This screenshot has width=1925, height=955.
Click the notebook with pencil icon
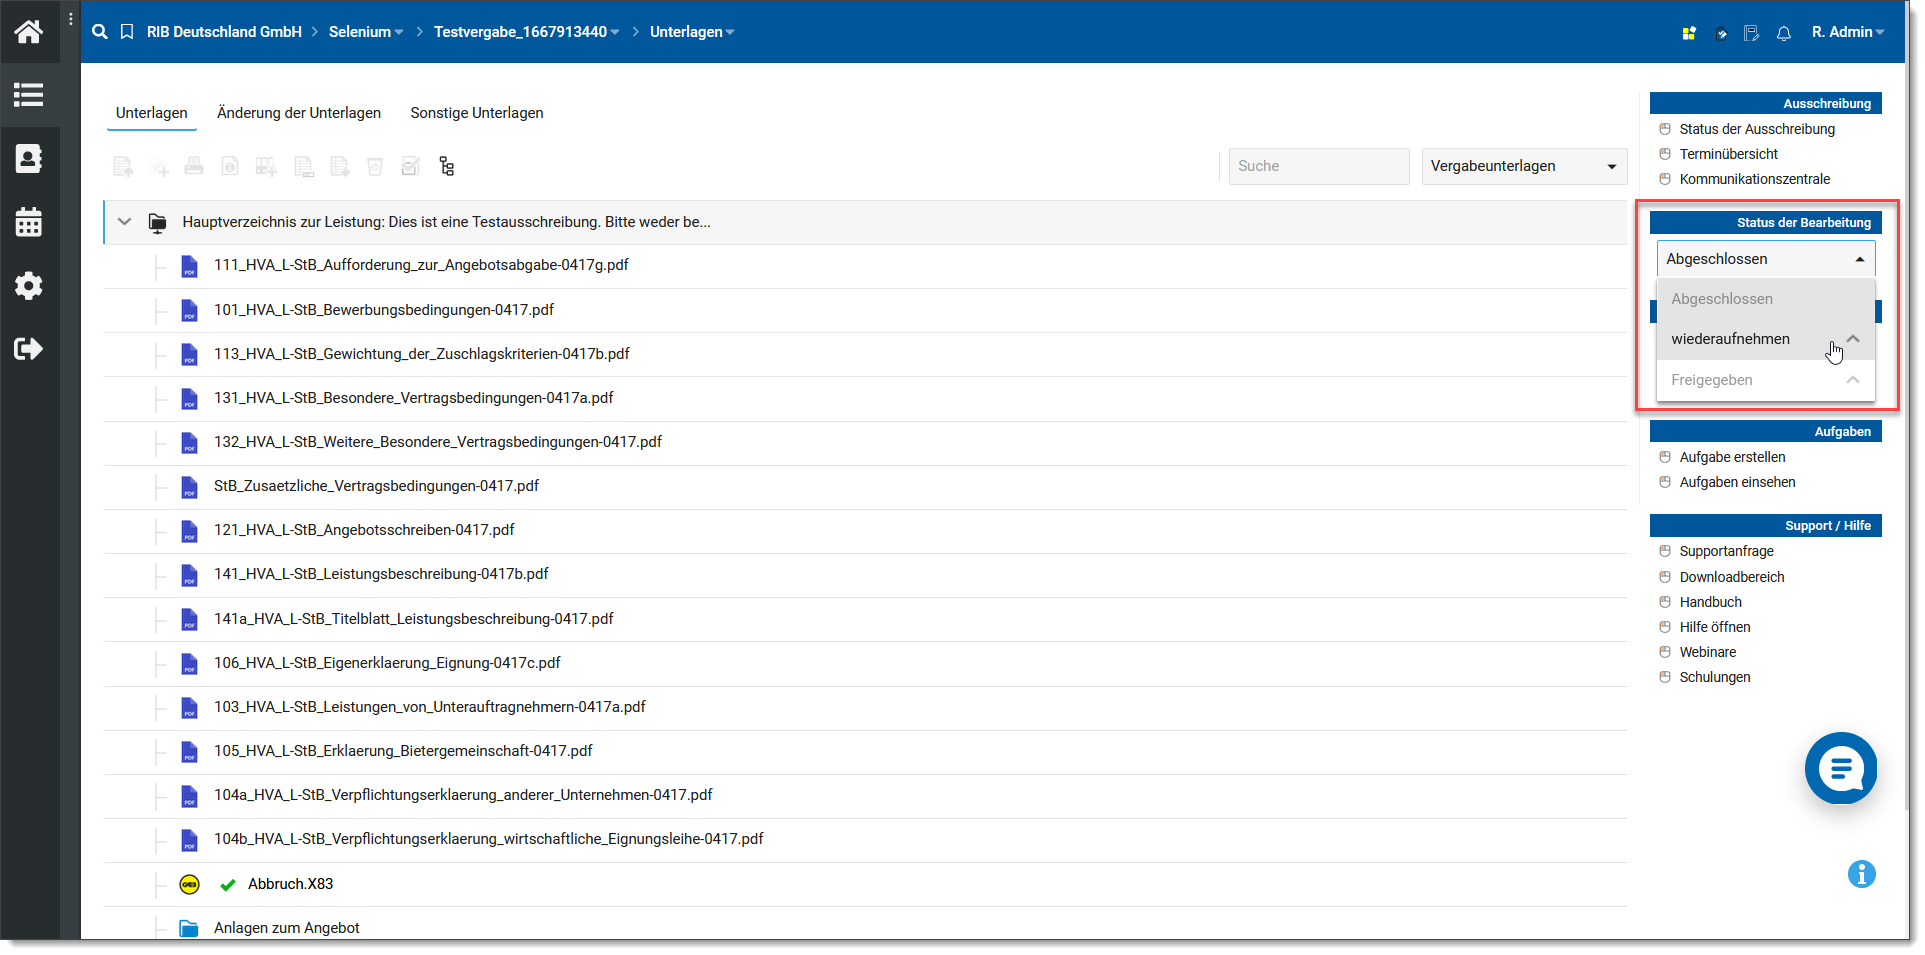[x=1751, y=33]
